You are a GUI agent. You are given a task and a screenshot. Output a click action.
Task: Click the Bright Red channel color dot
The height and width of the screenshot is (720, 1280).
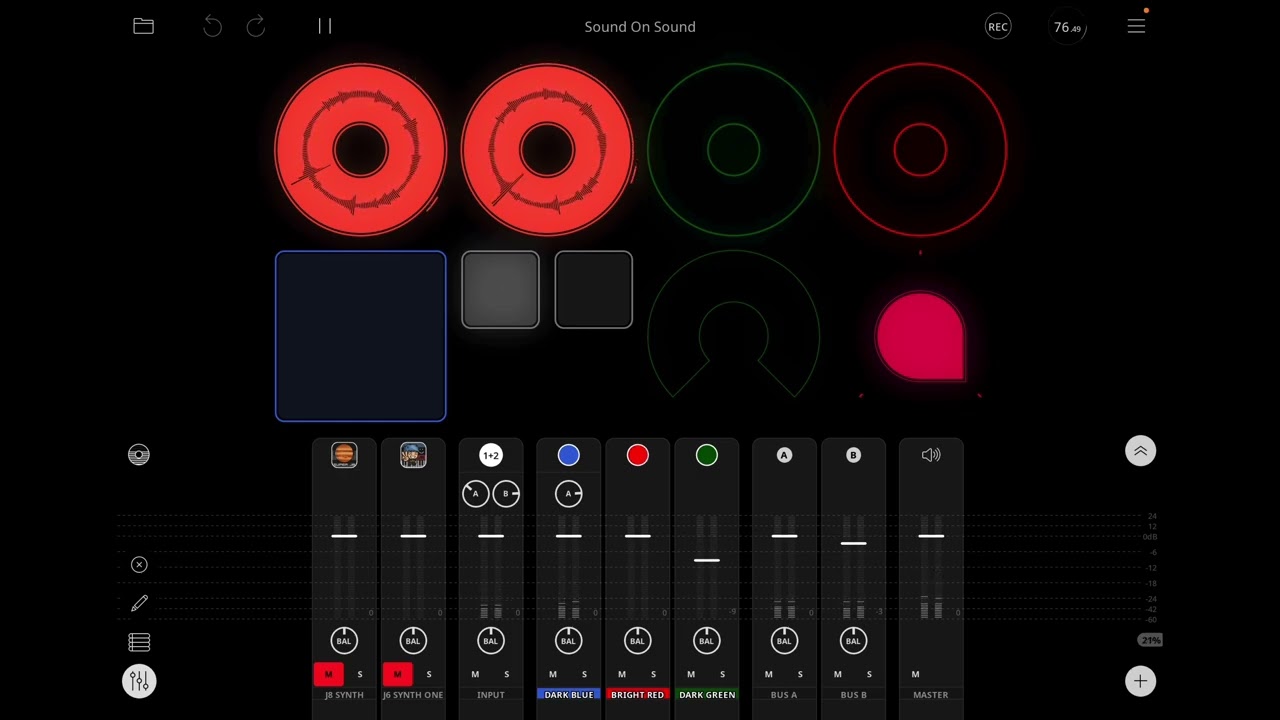tap(638, 455)
